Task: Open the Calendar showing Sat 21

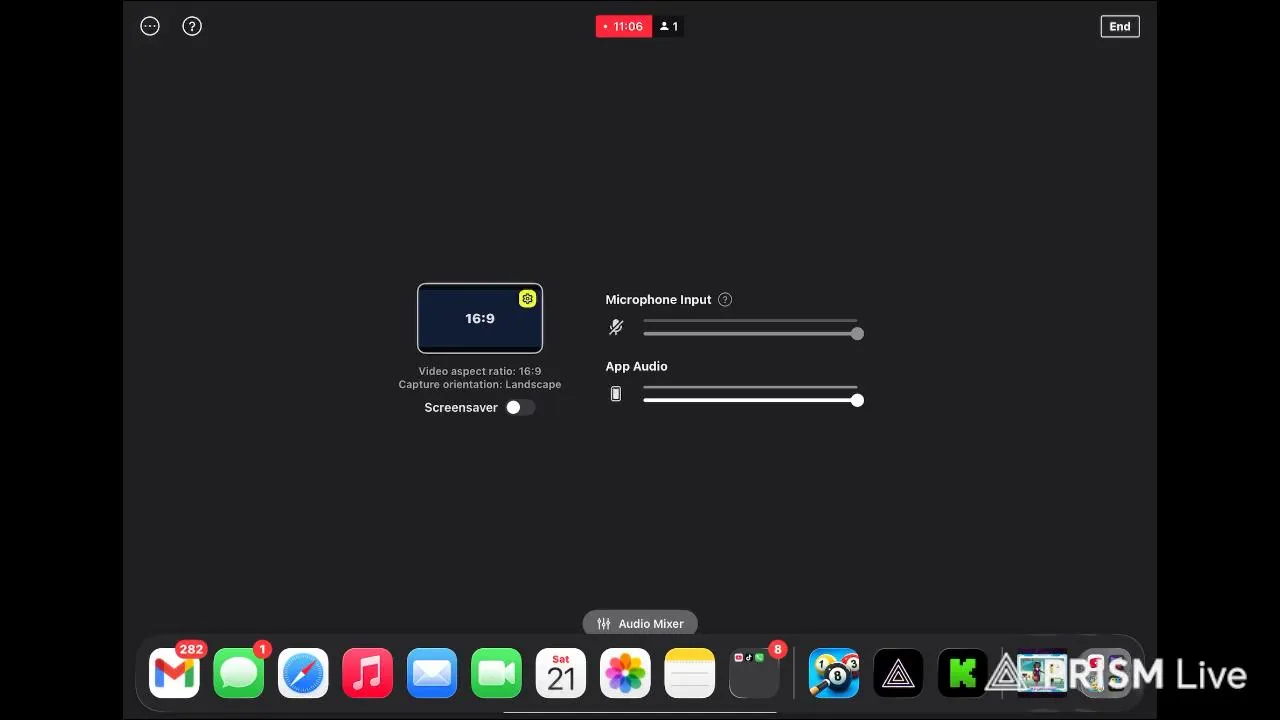Action: [561, 674]
